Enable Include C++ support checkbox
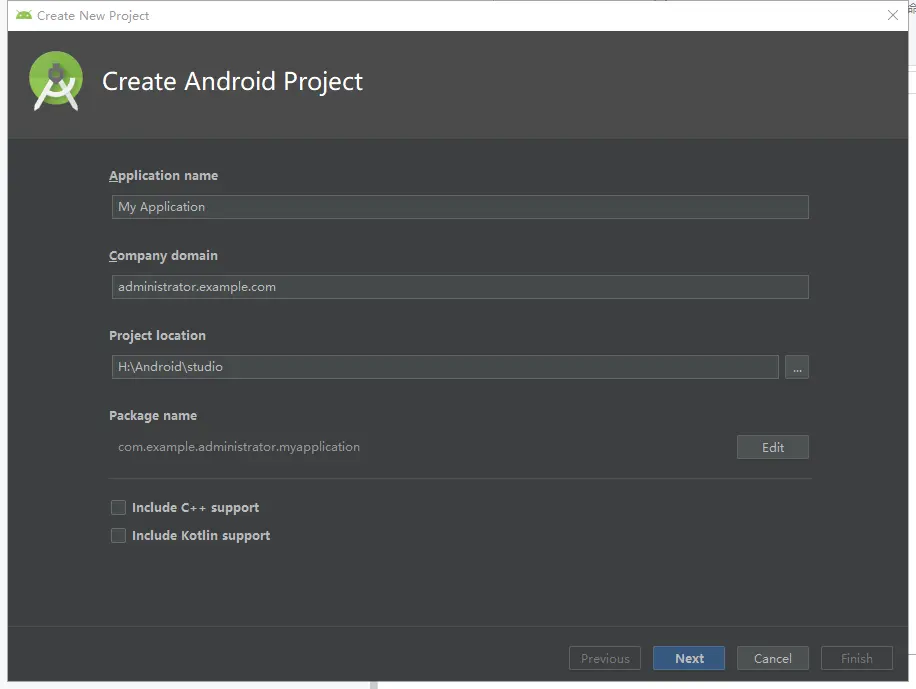916x689 pixels. [x=119, y=507]
